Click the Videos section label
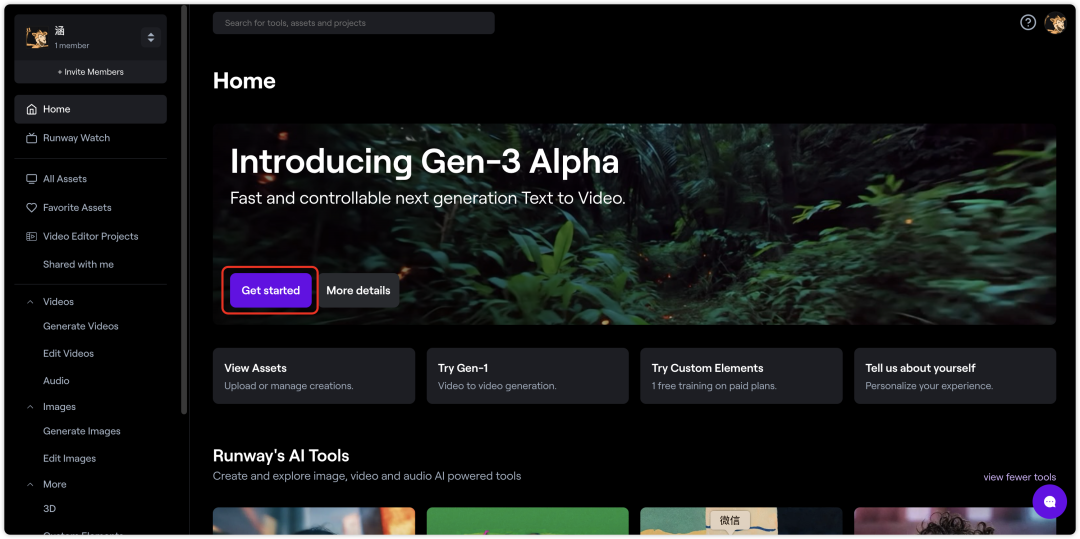1080x539 pixels. pos(59,302)
